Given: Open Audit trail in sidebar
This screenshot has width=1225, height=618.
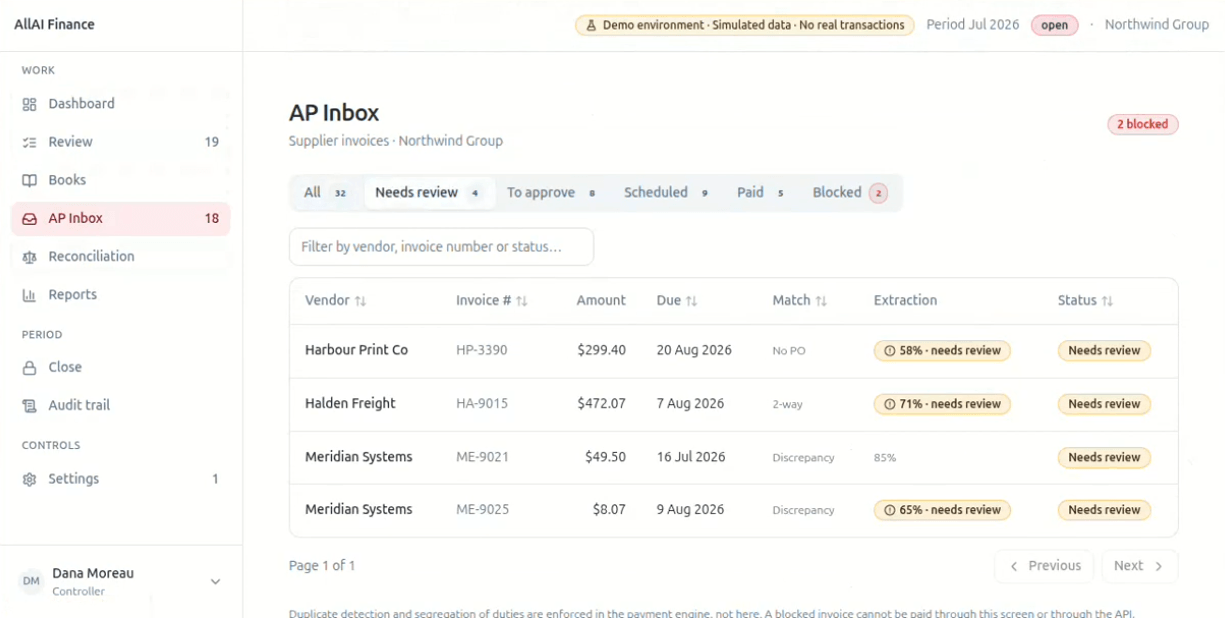Looking at the screenshot, I should pos(121,406).
